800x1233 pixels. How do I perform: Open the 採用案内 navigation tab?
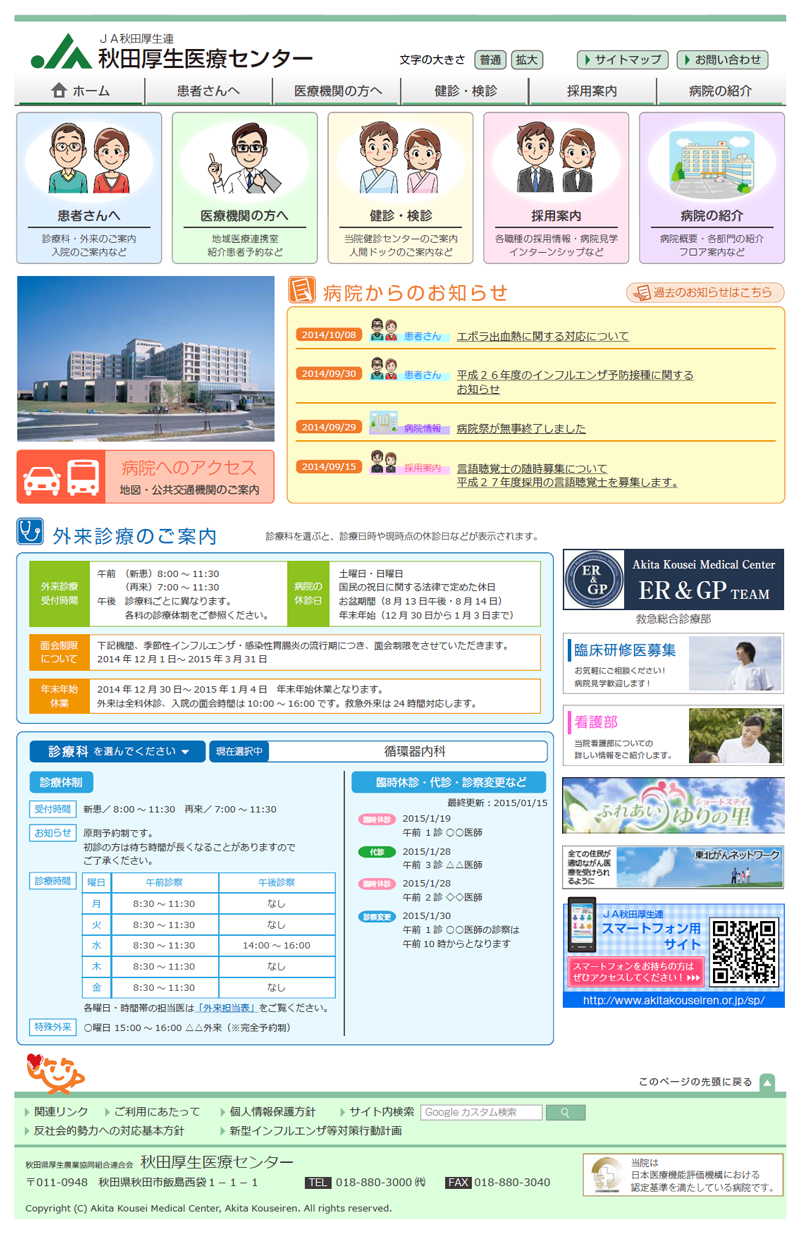coord(592,91)
